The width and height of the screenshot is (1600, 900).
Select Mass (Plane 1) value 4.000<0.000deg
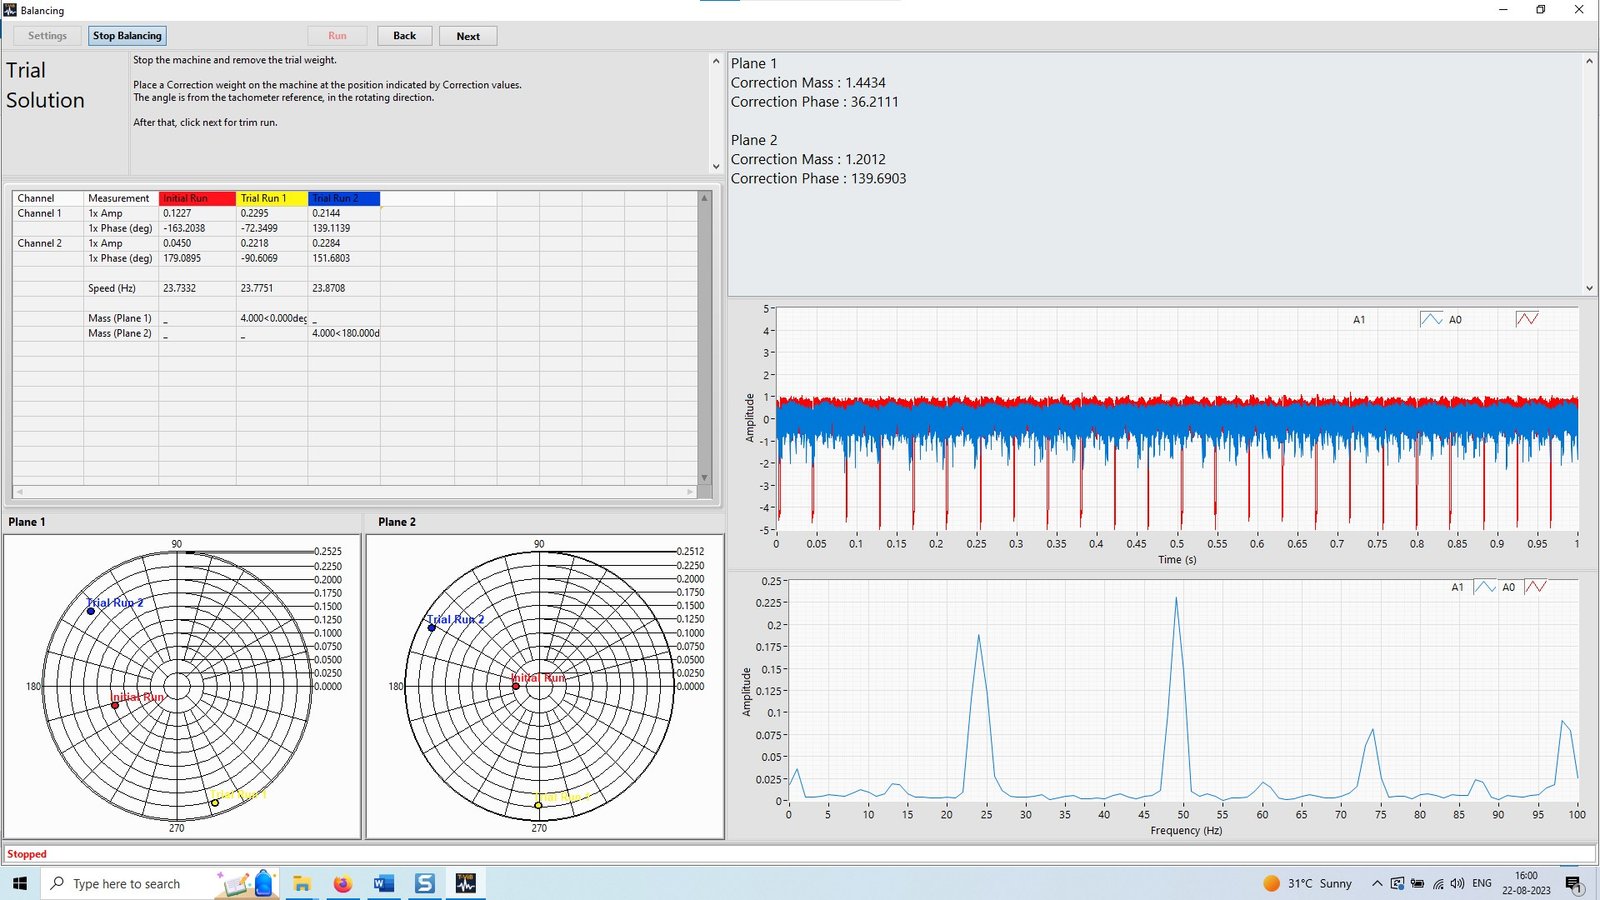[271, 318]
